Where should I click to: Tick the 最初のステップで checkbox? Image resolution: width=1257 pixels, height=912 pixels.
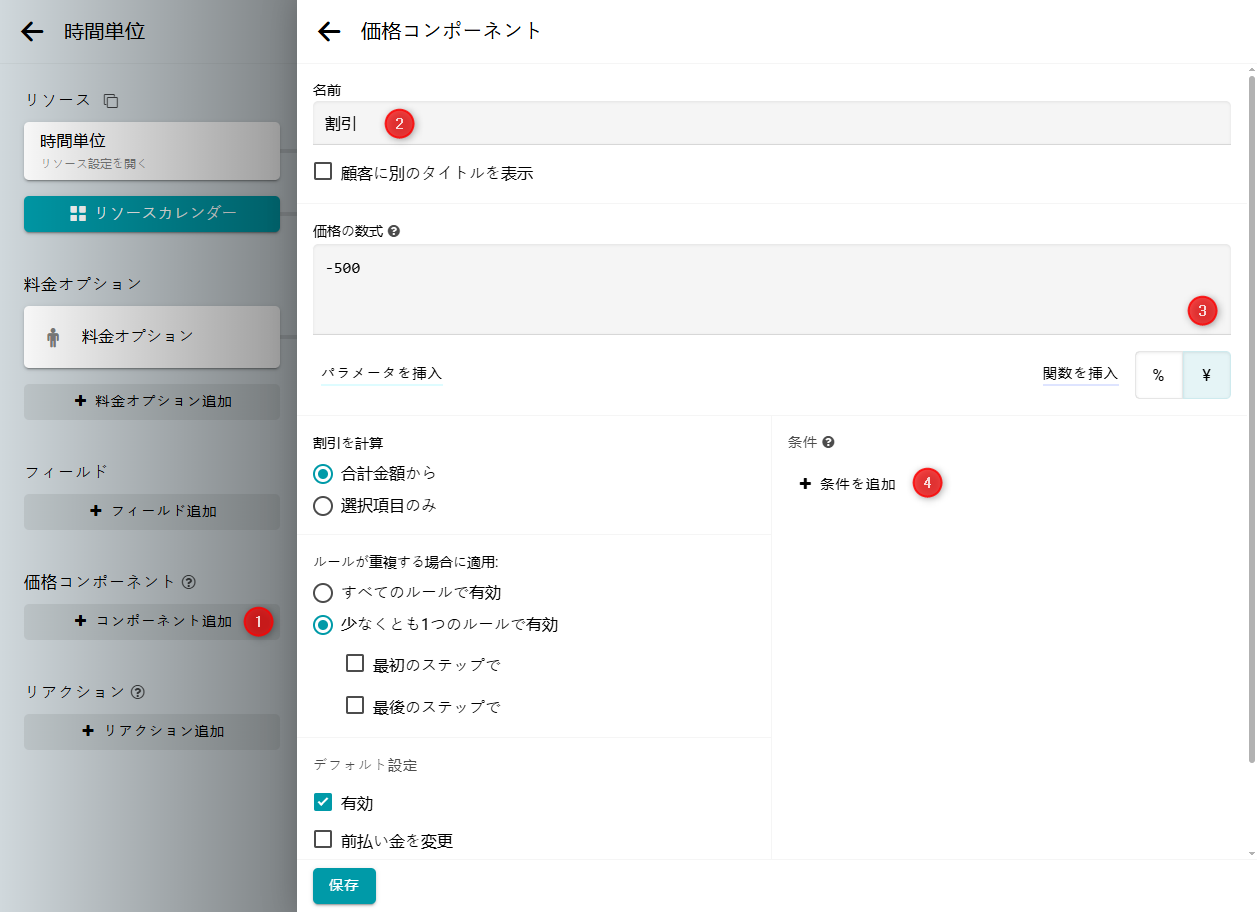[x=355, y=663]
